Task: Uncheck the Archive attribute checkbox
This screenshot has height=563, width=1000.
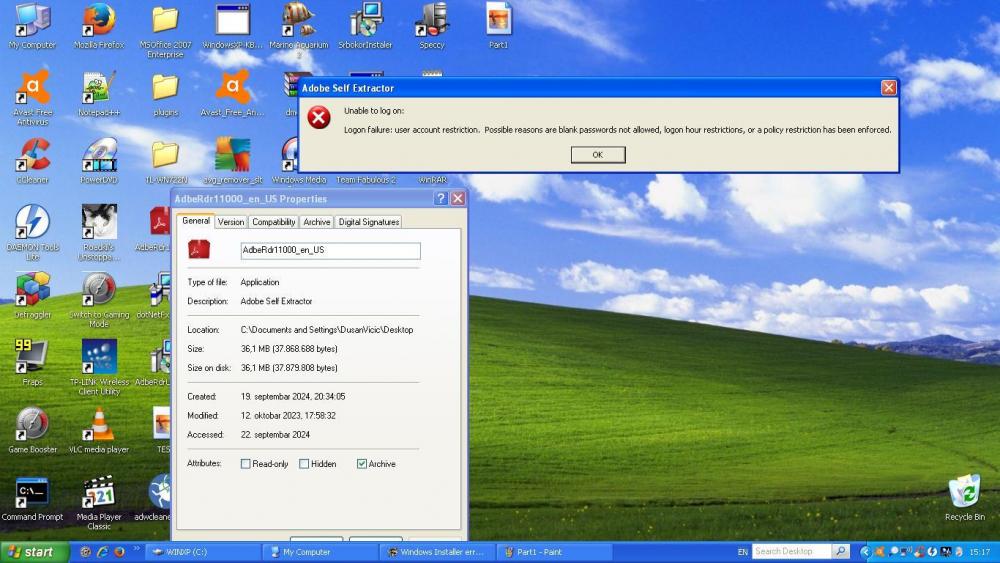Action: 362,464
